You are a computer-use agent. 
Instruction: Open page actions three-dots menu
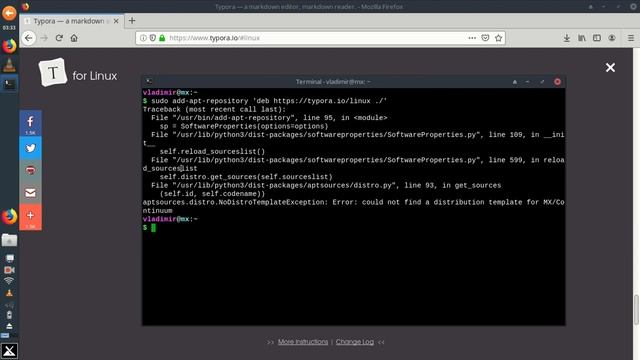point(472,38)
